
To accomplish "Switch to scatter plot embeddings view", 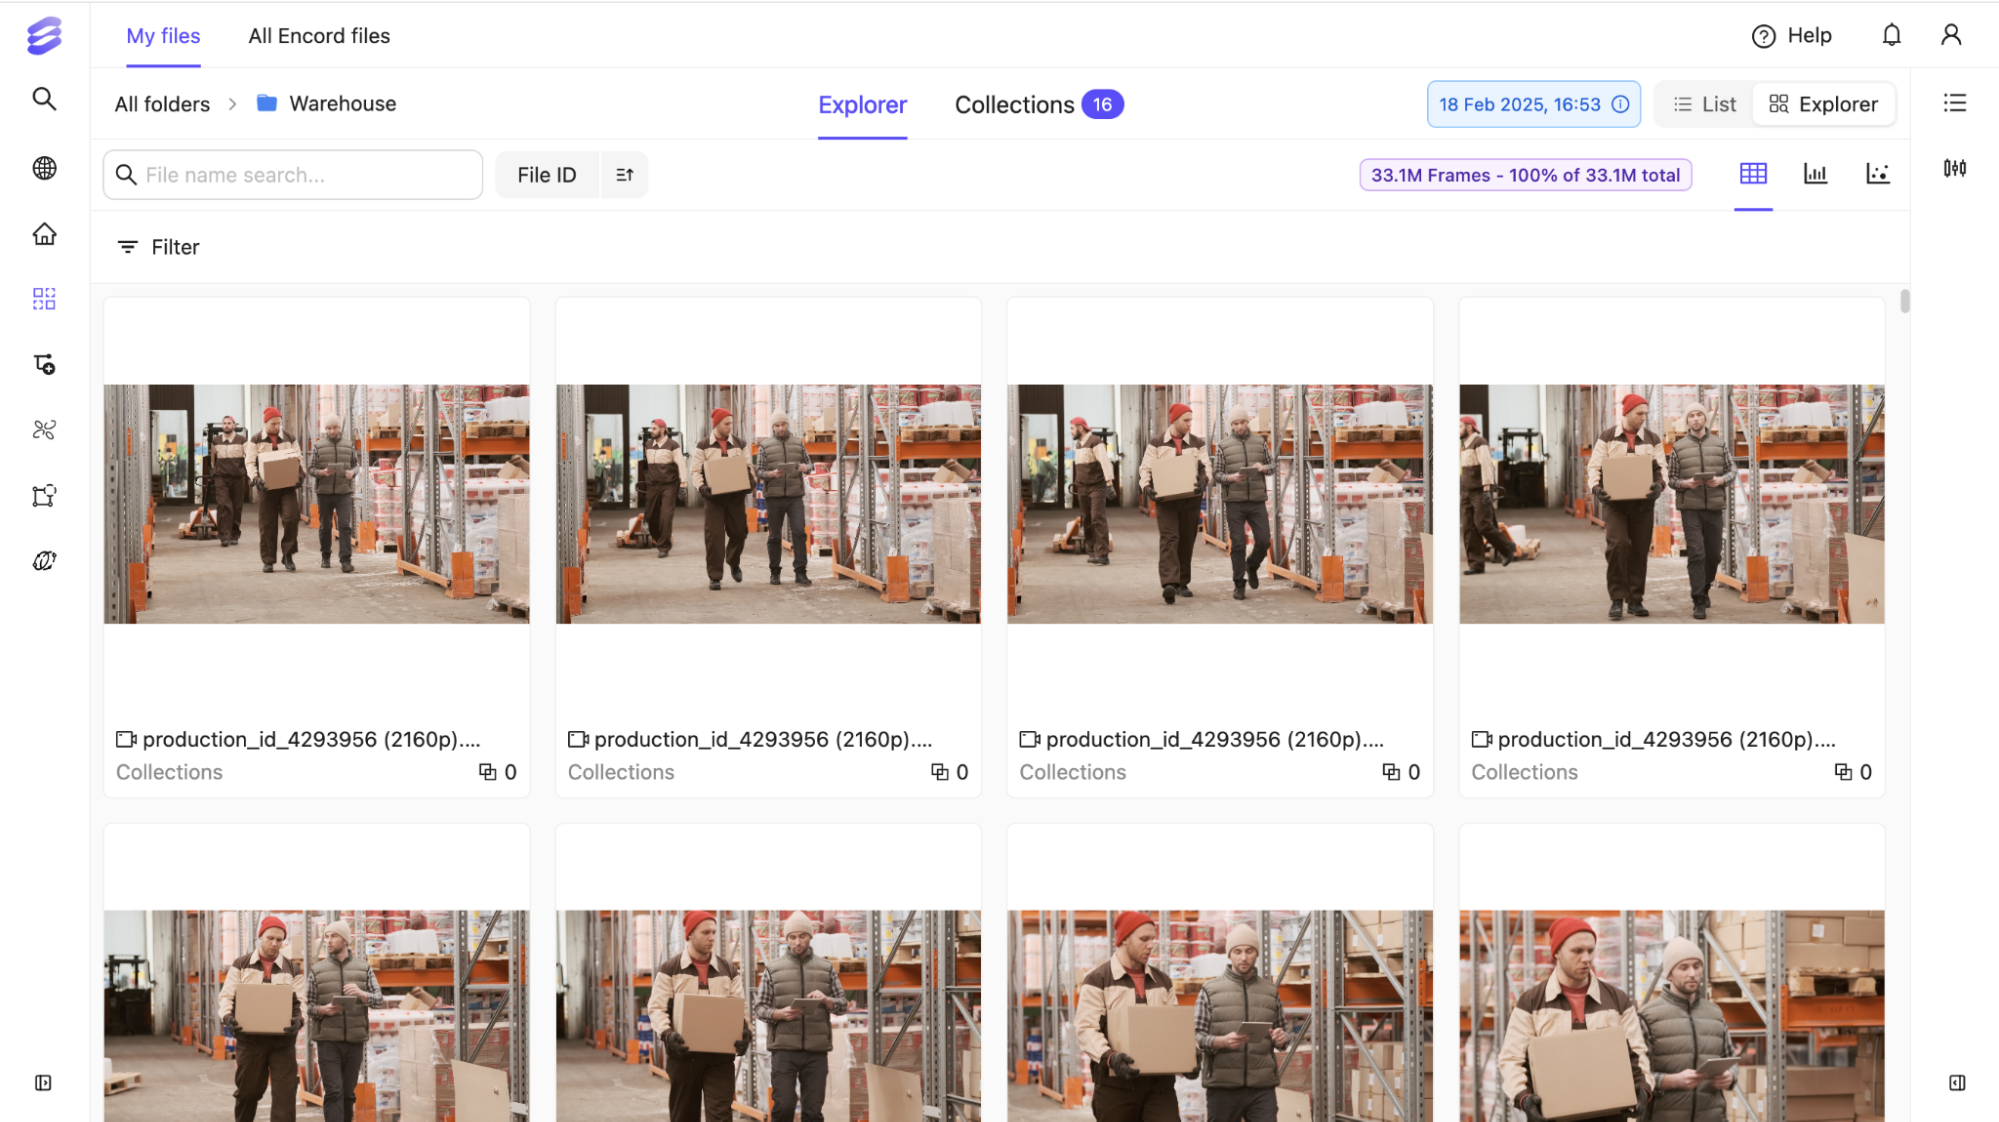I will (x=1877, y=174).
